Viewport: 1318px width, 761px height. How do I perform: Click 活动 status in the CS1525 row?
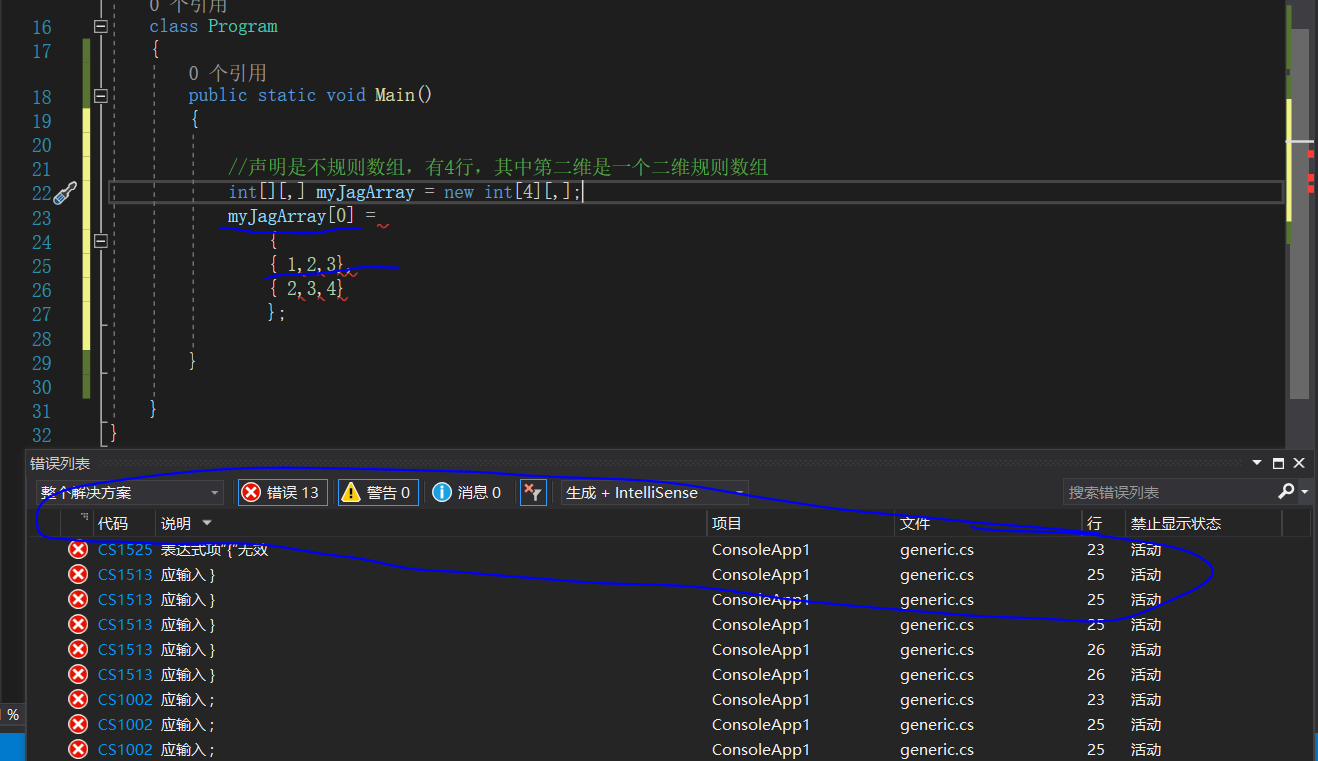click(x=1146, y=549)
